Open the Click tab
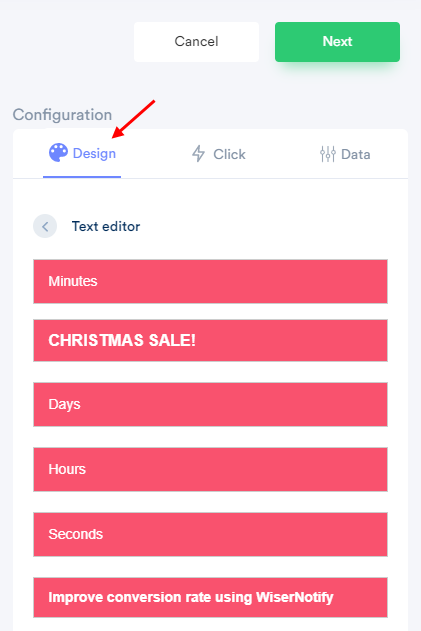 coord(219,154)
